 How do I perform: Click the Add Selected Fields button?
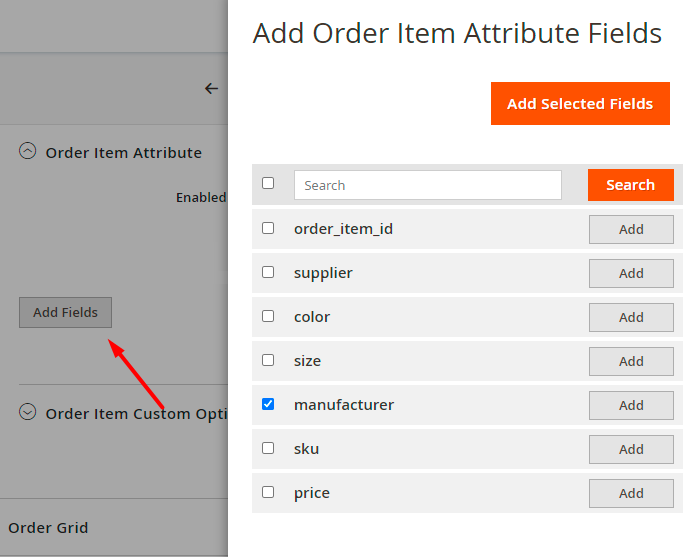[x=580, y=104]
